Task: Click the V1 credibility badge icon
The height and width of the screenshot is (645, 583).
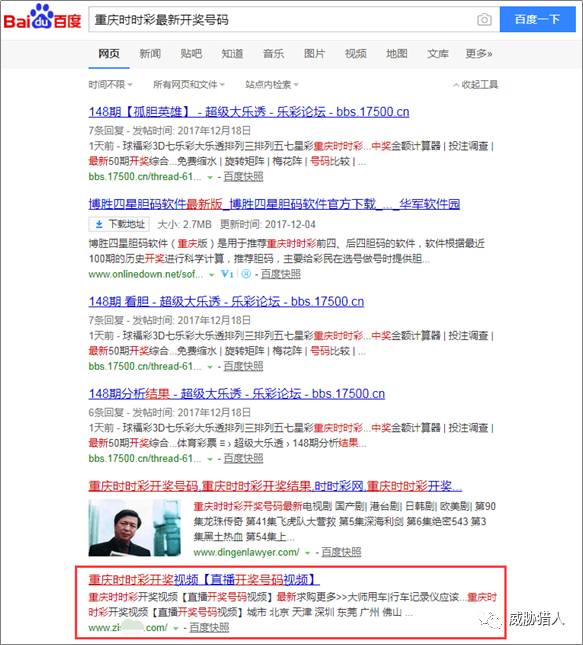Action: [x=227, y=274]
